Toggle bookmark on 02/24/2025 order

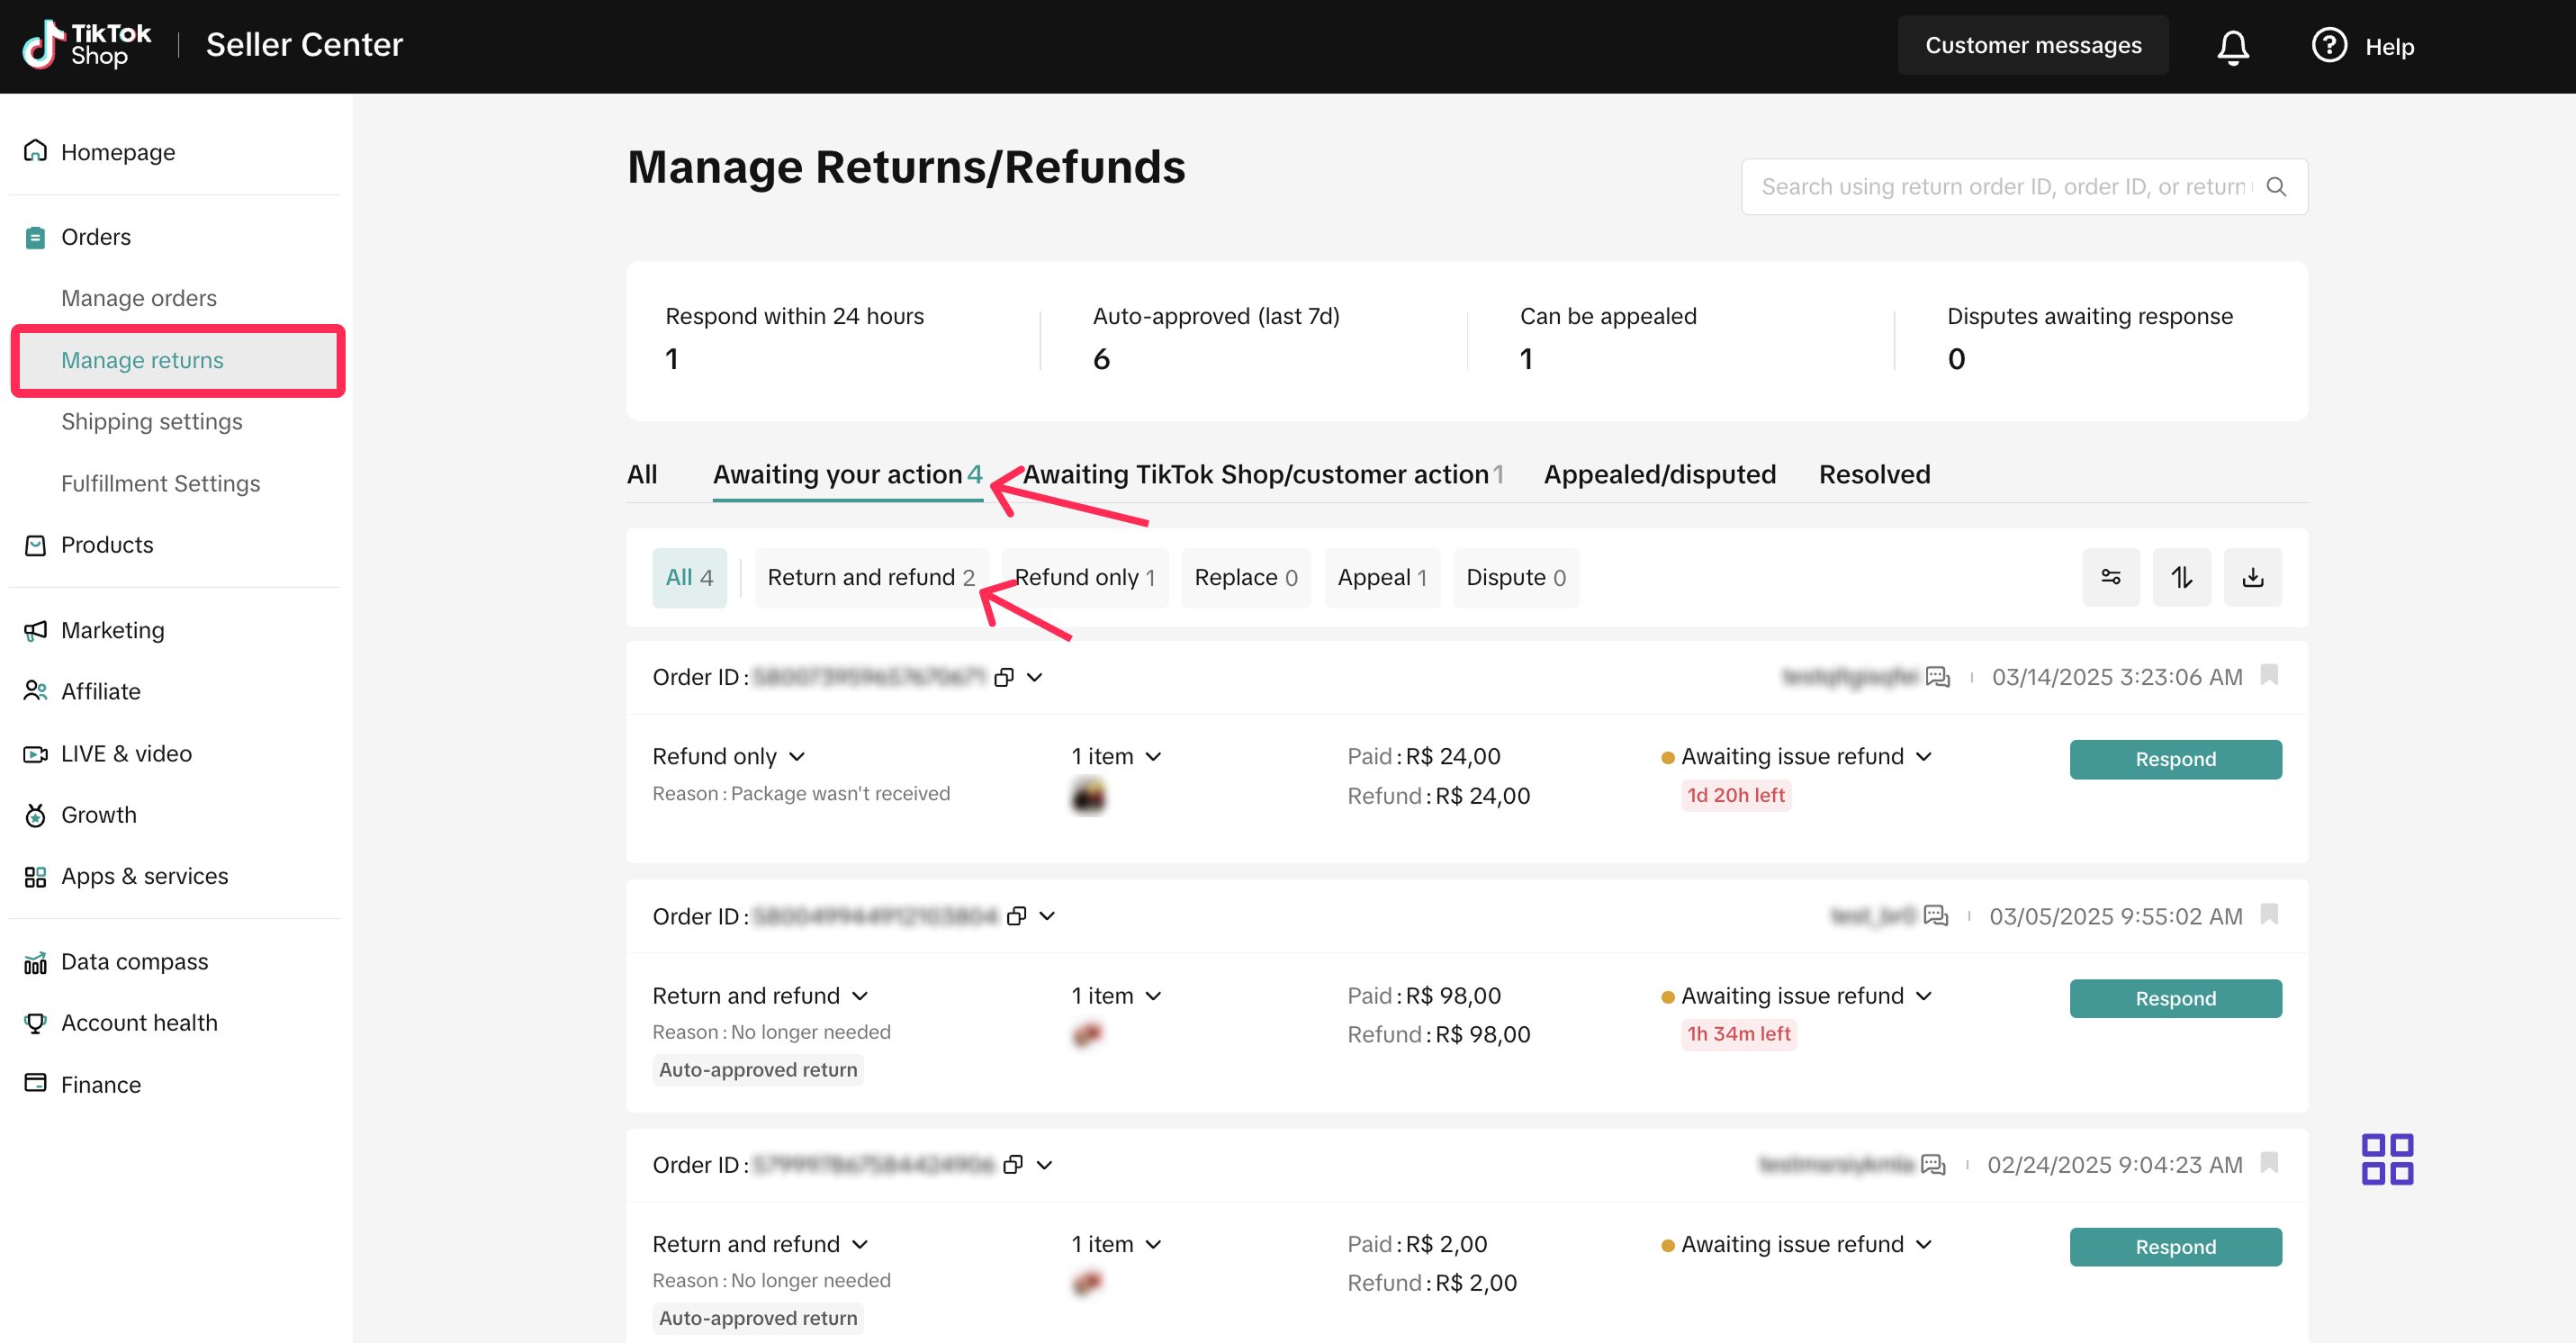[2269, 1162]
